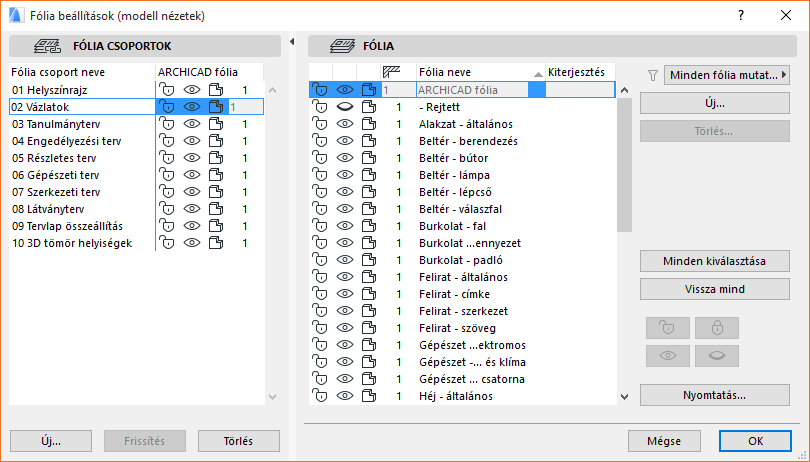
Task: Click the ARCHICAD fólia name field
Action: coord(472,90)
